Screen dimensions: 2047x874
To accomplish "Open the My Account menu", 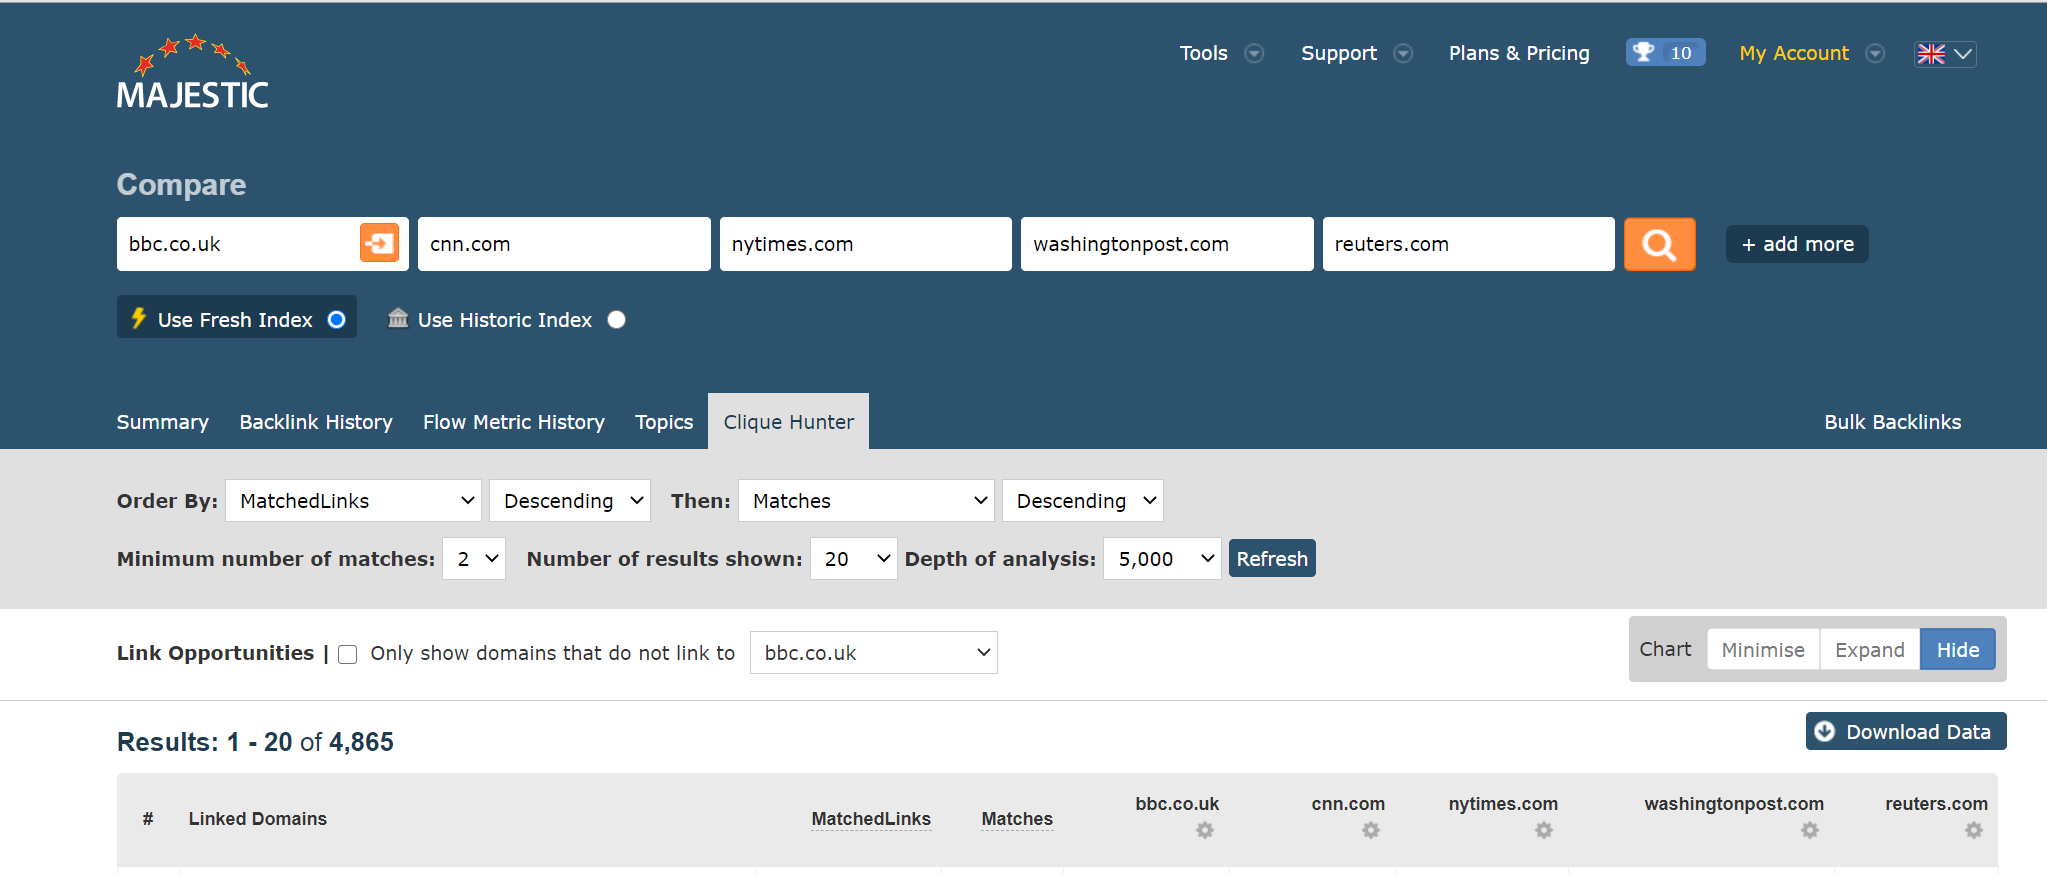I will (x=1794, y=53).
